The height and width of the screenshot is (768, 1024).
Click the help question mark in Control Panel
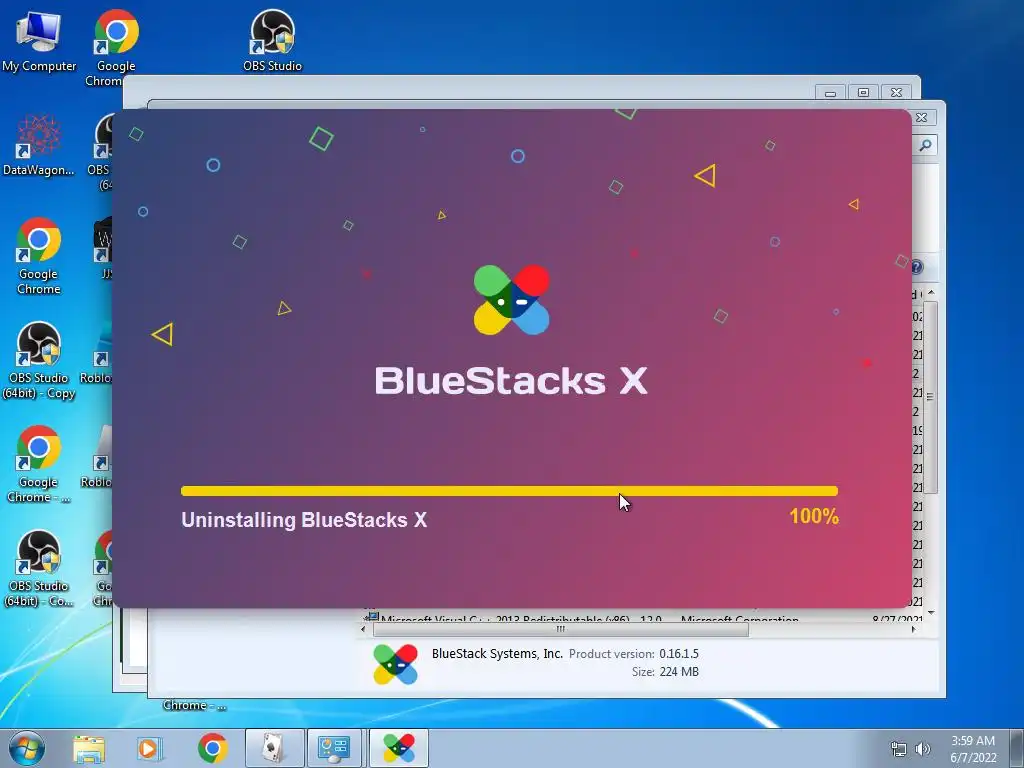[x=917, y=267]
